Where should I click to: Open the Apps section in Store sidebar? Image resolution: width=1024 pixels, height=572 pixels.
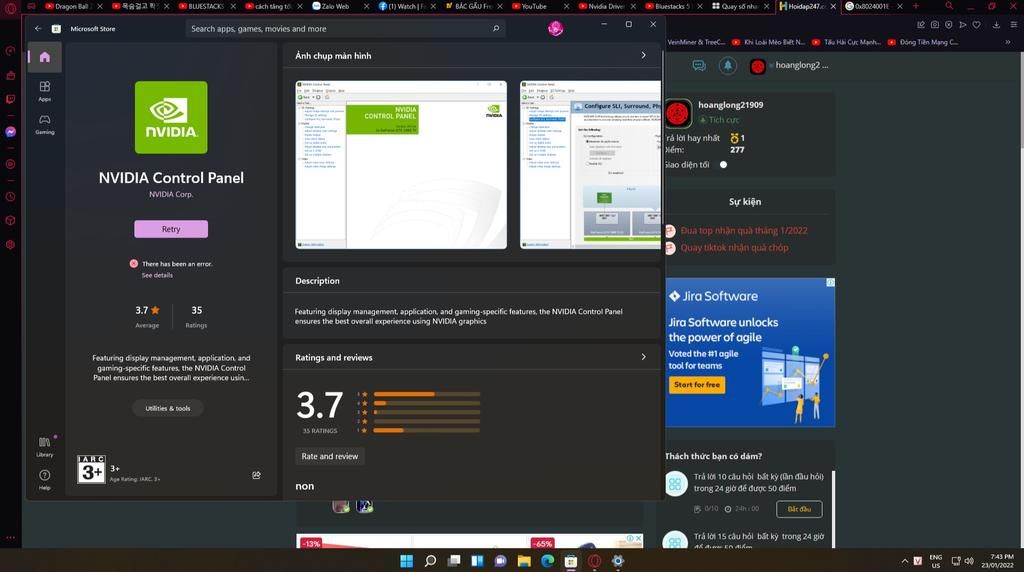pos(44,90)
